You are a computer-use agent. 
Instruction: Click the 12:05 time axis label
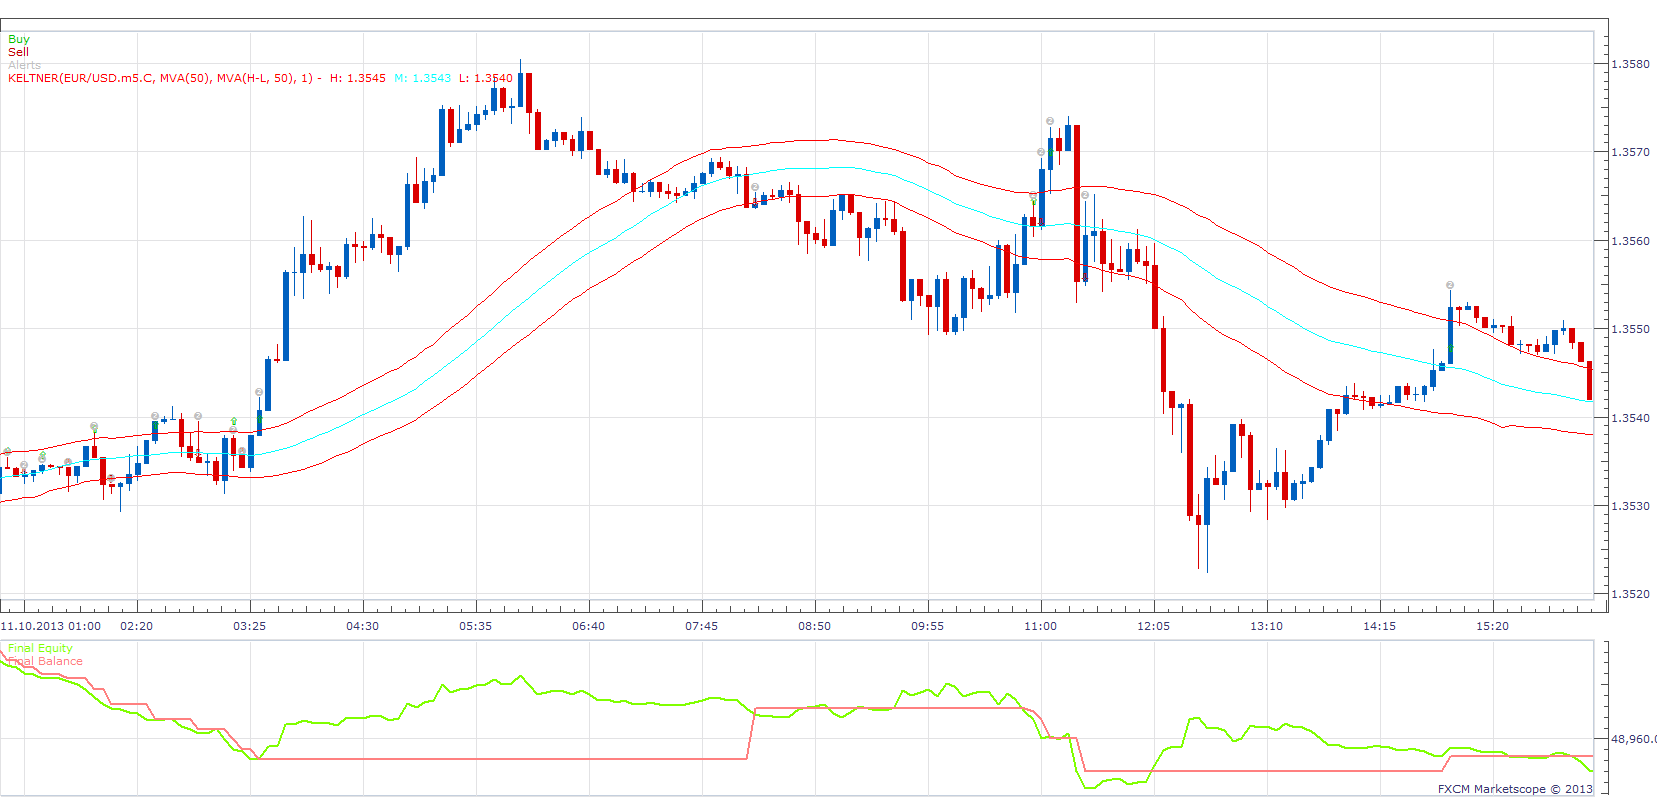pos(1153,626)
